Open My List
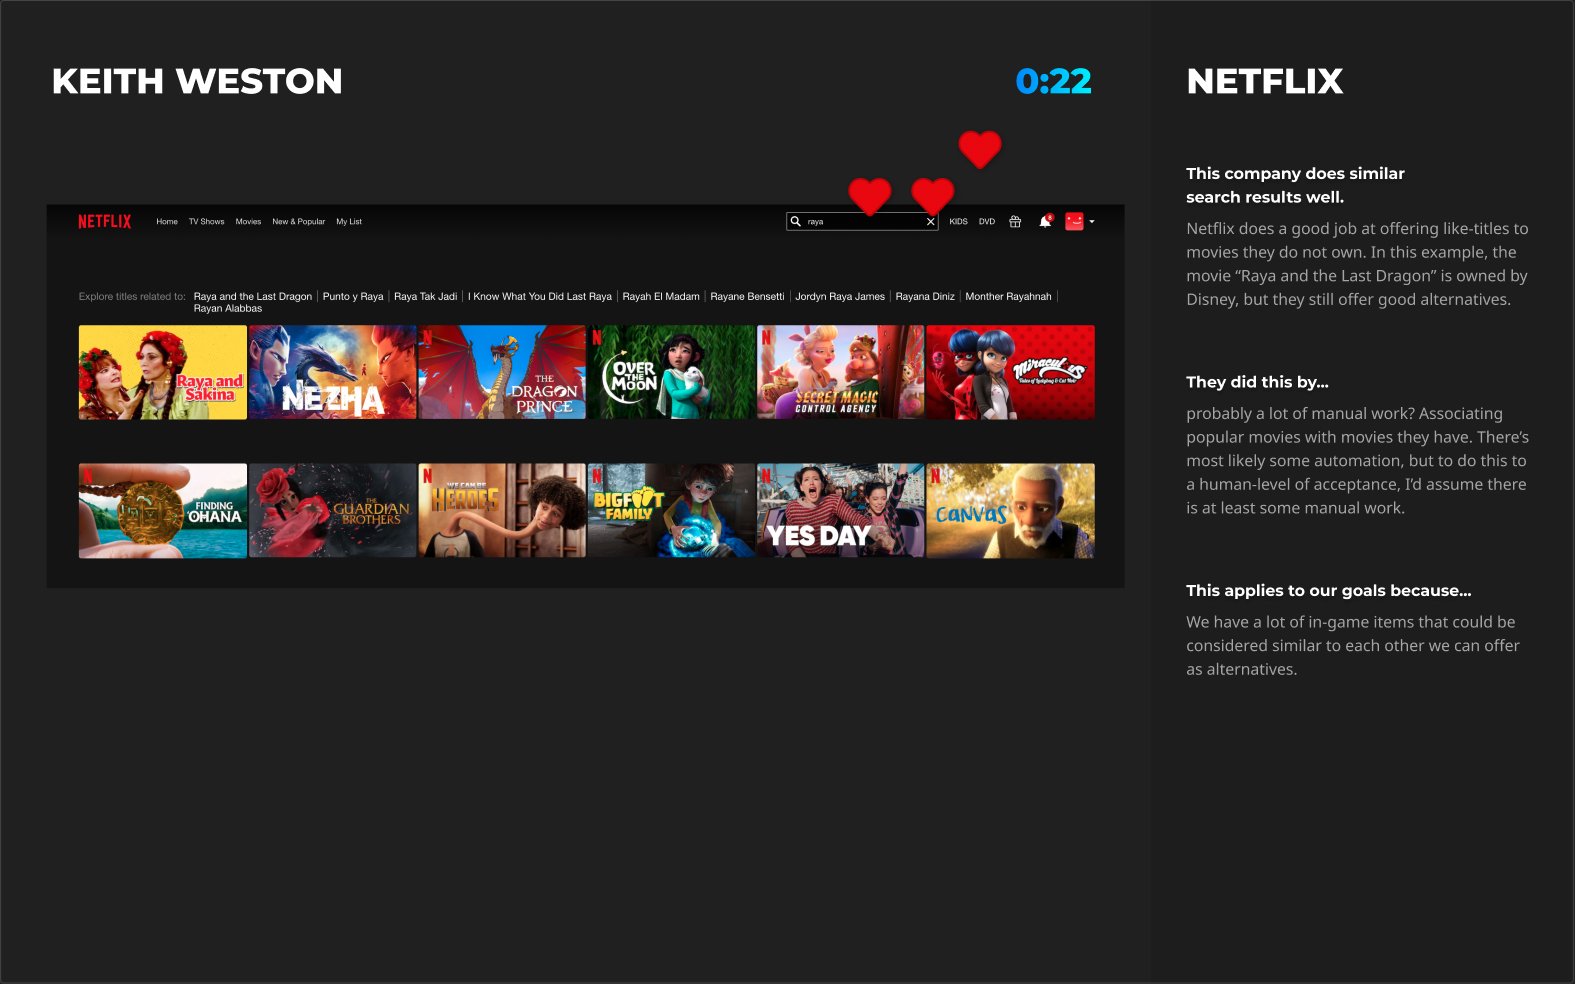 click(x=349, y=222)
